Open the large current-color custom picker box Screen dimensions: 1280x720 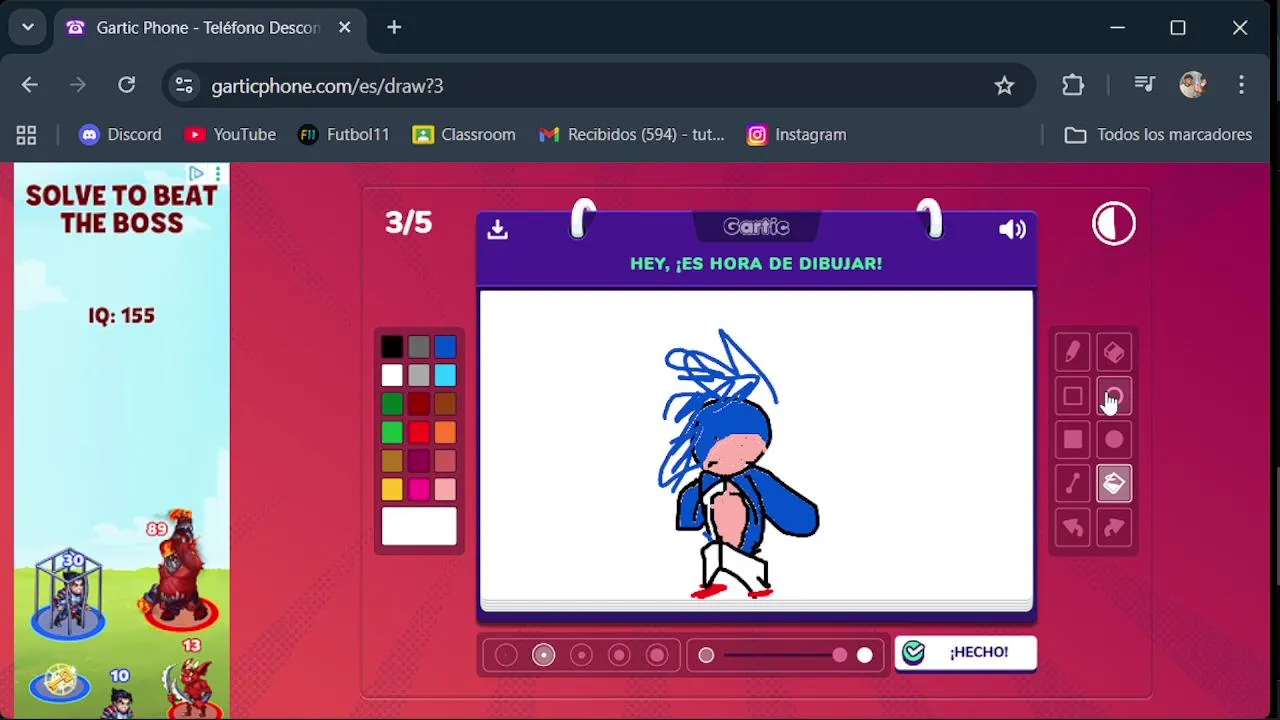click(x=419, y=526)
